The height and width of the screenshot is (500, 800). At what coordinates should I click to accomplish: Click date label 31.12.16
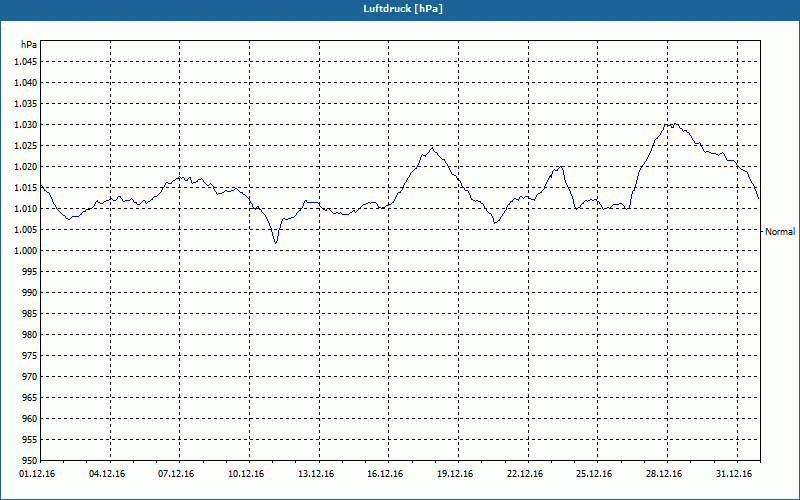pos(734,474)
